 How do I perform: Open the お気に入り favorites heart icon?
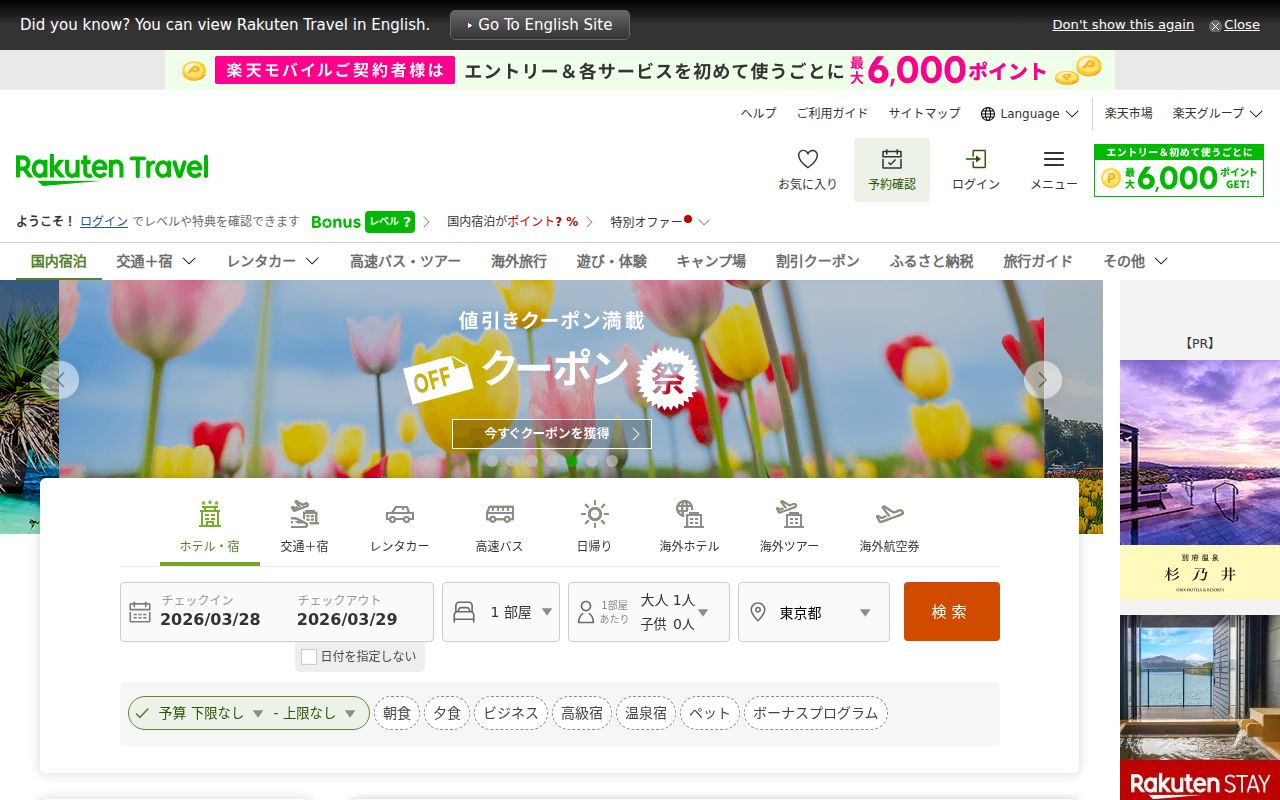coord(808,170)
